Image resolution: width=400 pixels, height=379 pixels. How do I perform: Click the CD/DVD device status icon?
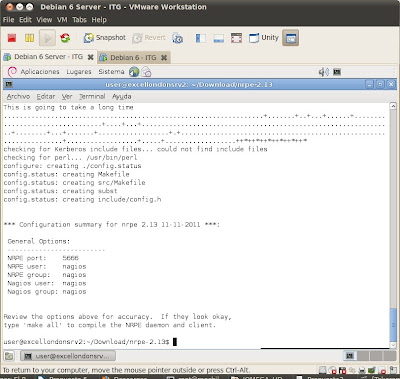click(332, 370)
